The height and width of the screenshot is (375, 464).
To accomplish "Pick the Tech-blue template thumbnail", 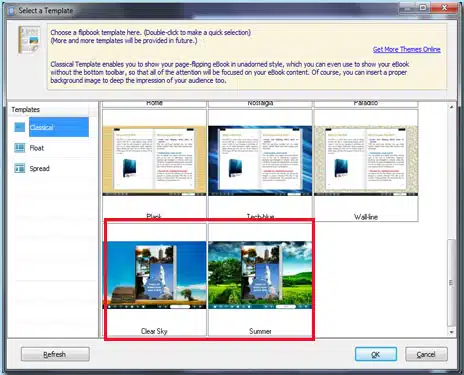I will 260,161.
